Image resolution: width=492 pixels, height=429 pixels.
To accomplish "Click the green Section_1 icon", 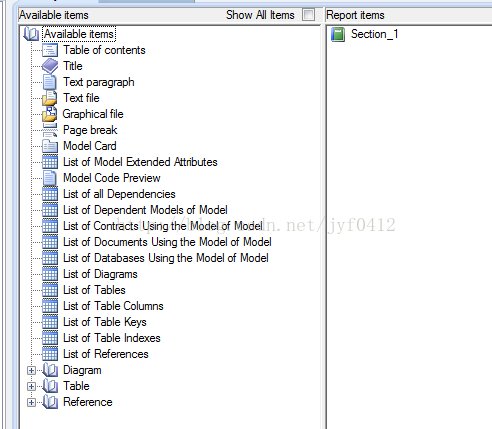I will (x=338, y=34).
